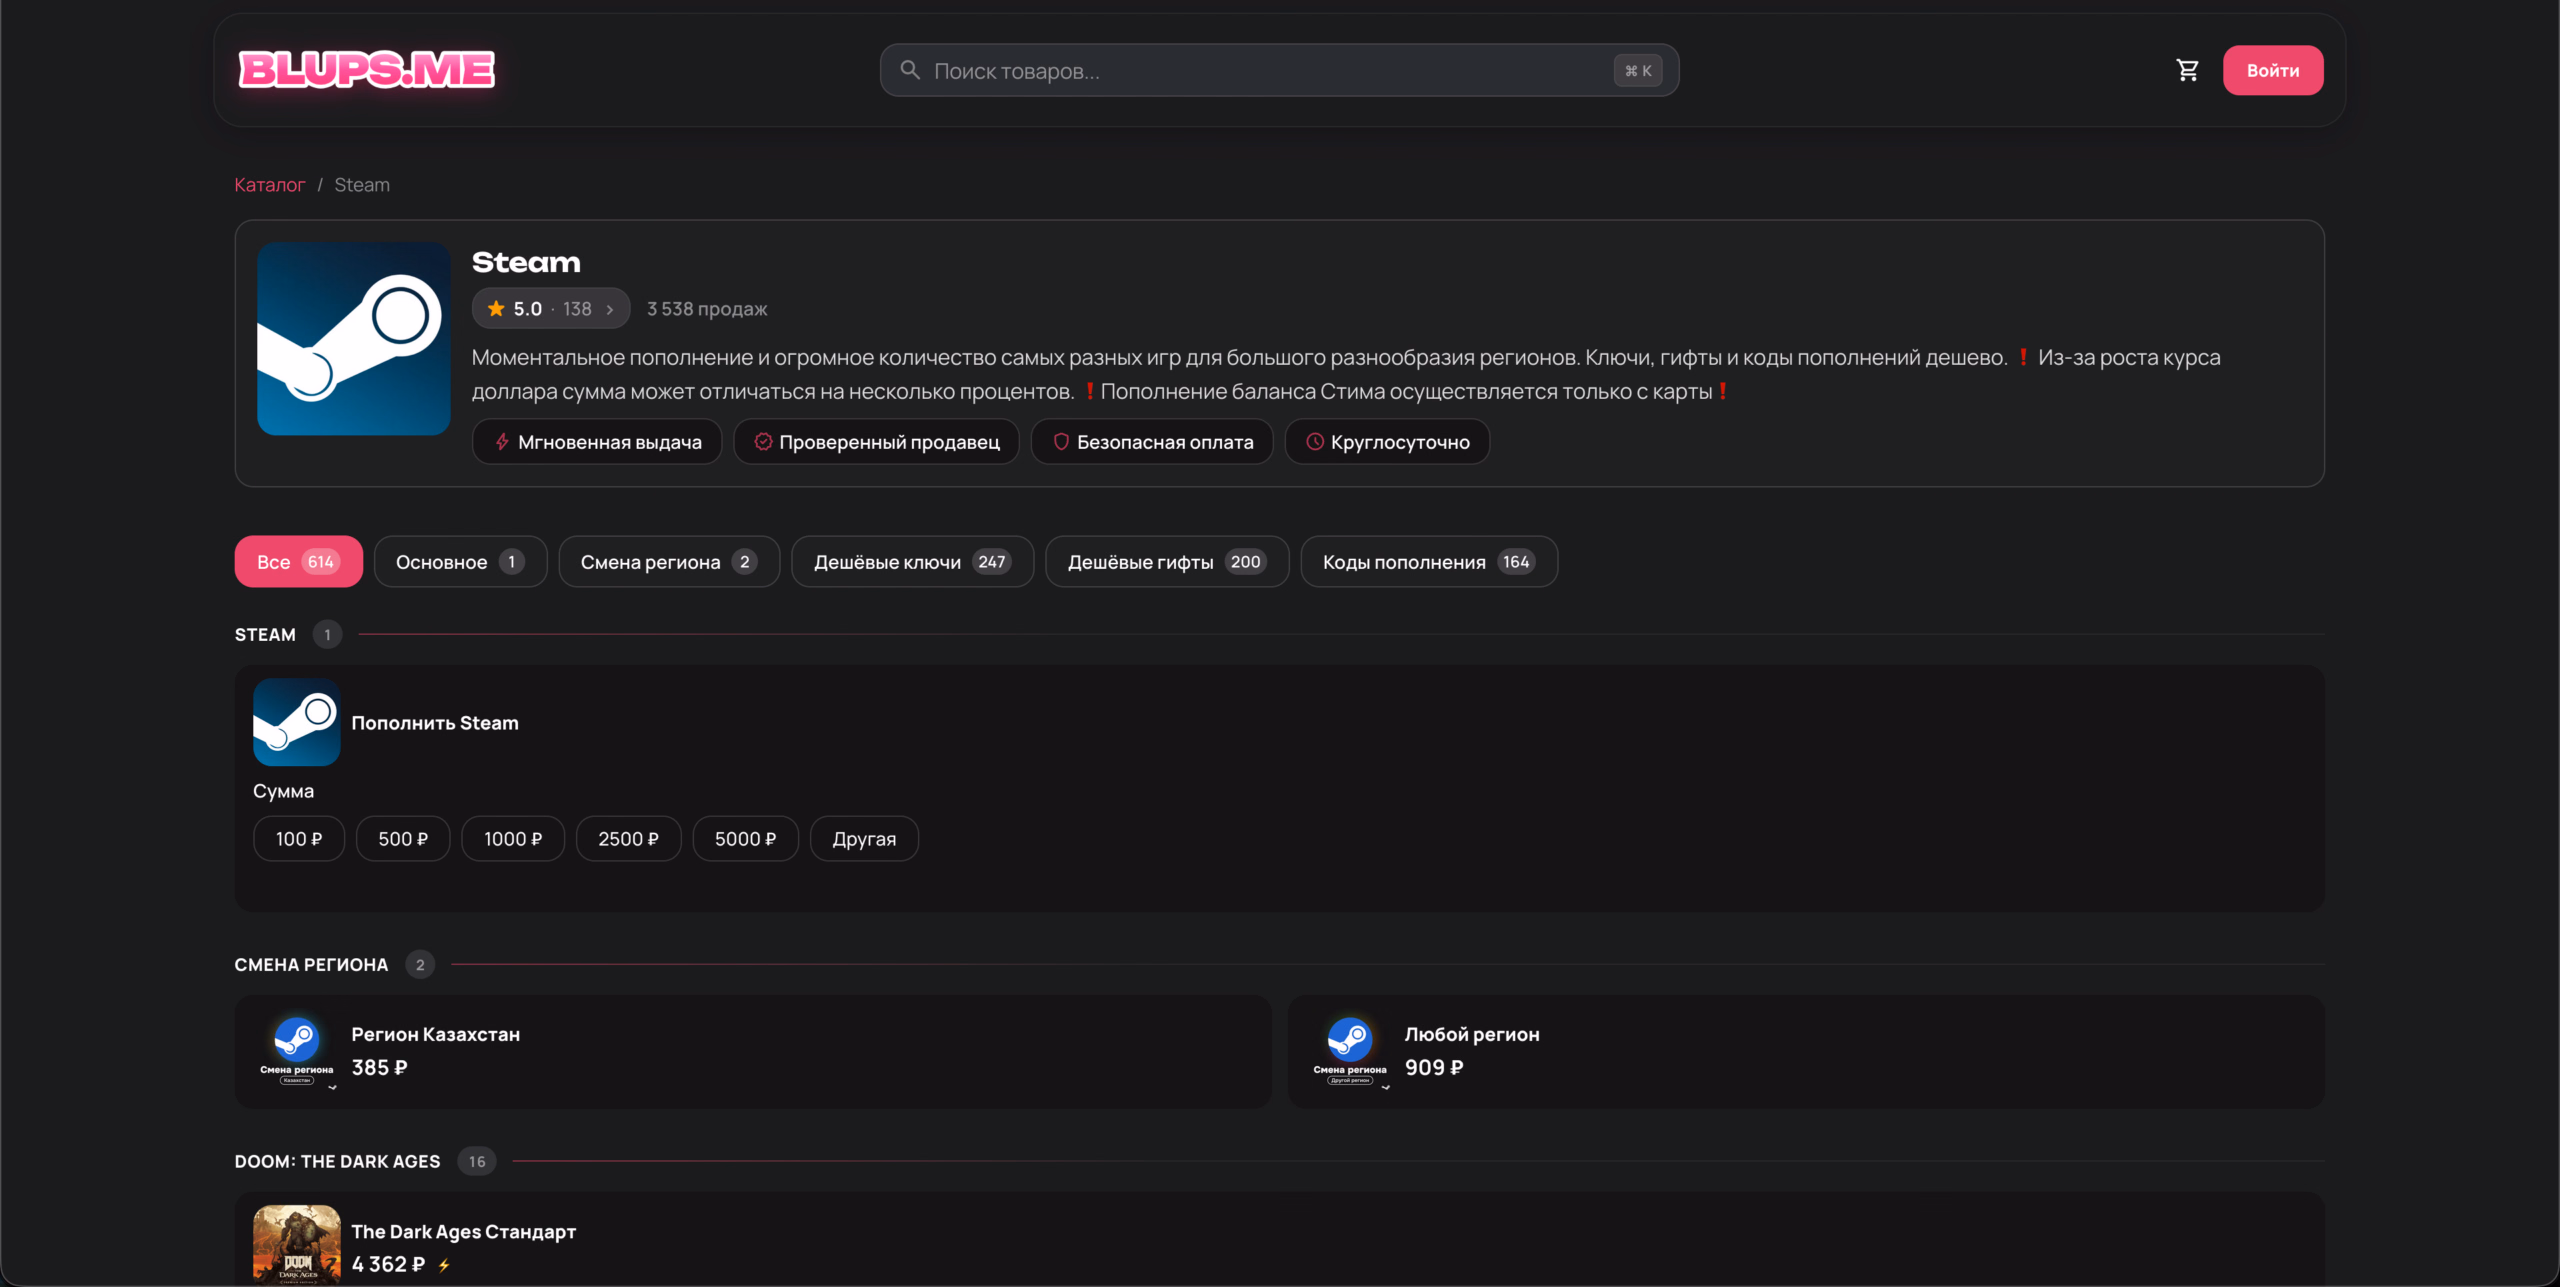2560x1287 pixels.
Task: Click the ⌘K shortcut badge
Action: 1638,70
